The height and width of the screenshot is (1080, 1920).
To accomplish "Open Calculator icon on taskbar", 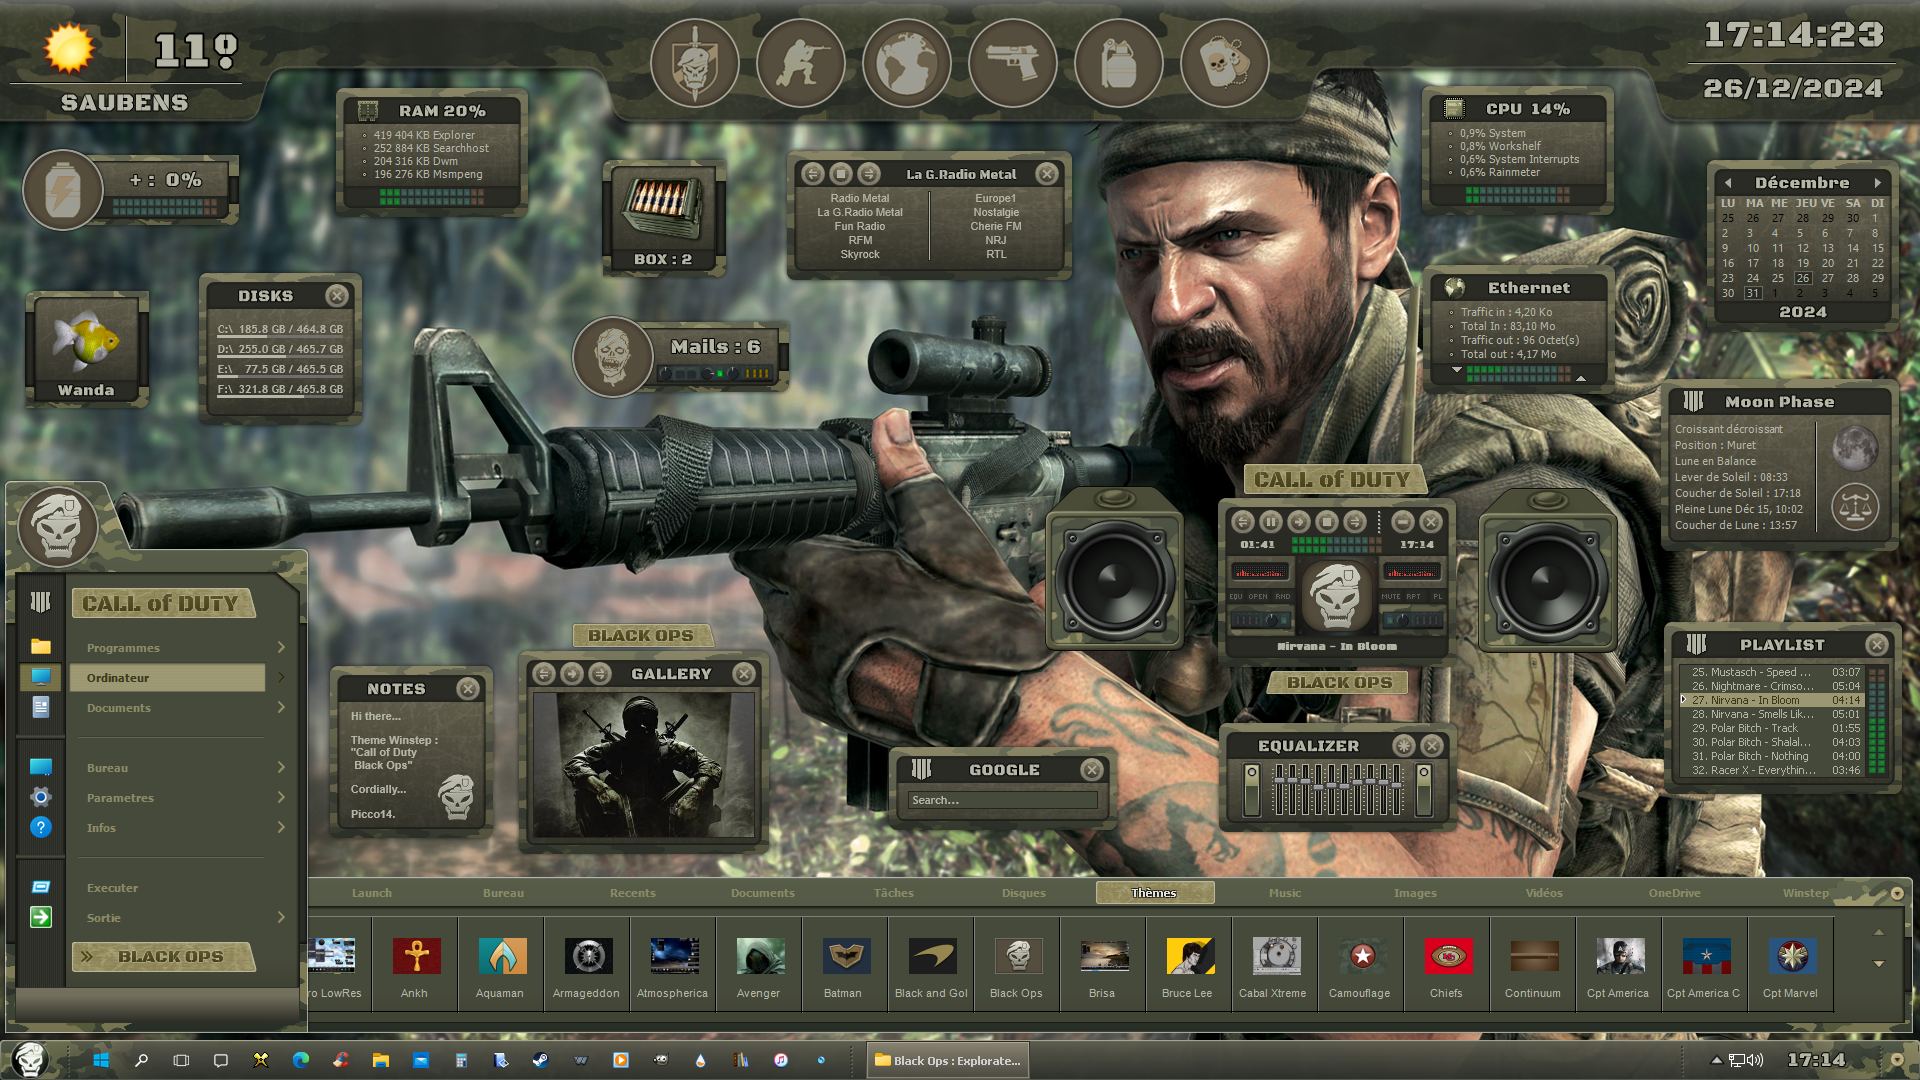I will pyautogui.click(x=461, y=1060).
